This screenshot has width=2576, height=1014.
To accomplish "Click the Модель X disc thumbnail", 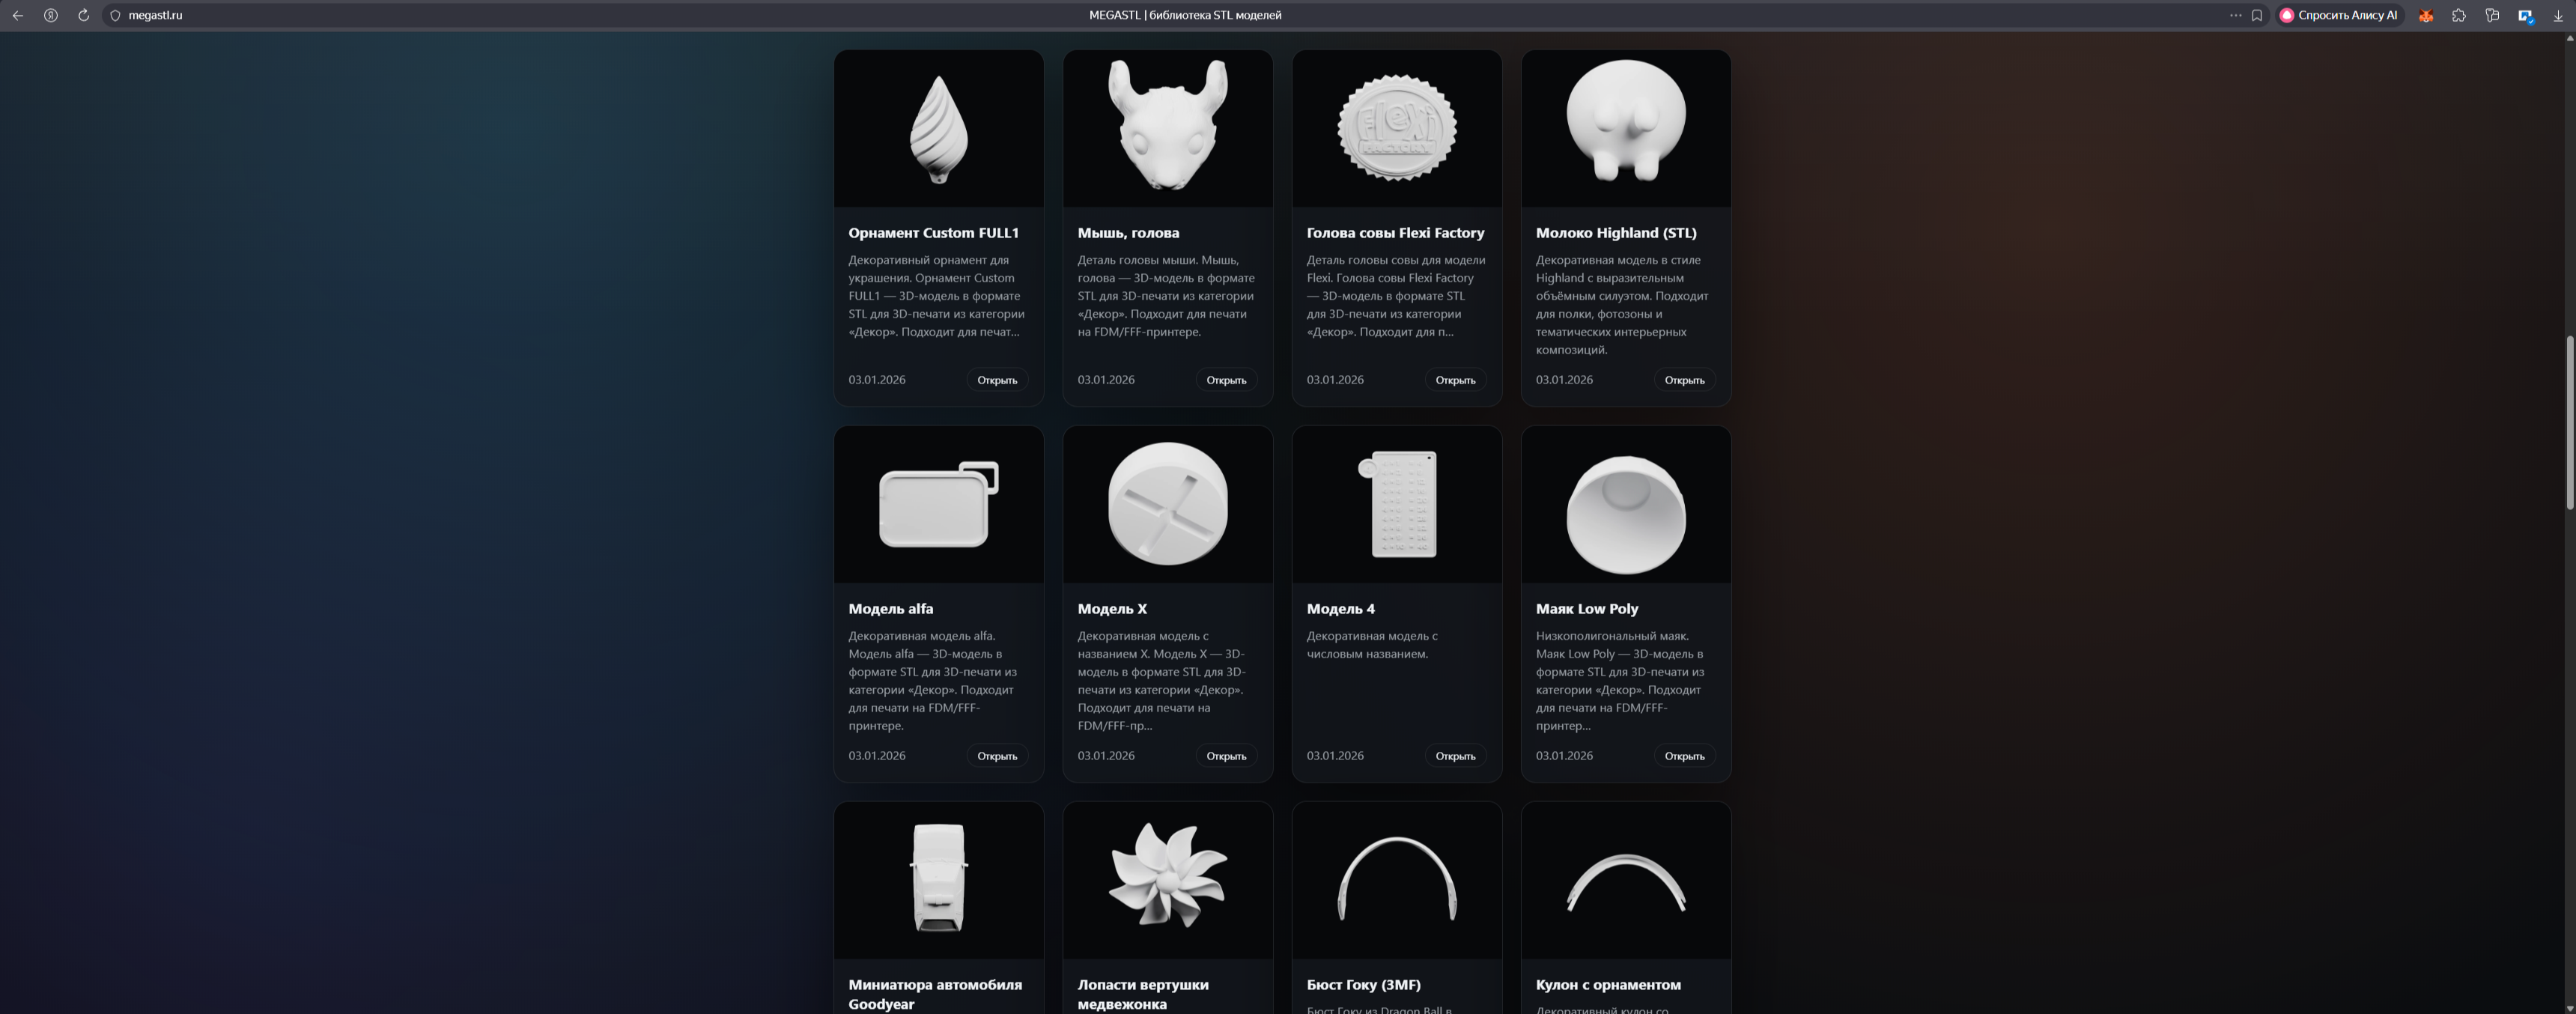I will click(1167, 505).
